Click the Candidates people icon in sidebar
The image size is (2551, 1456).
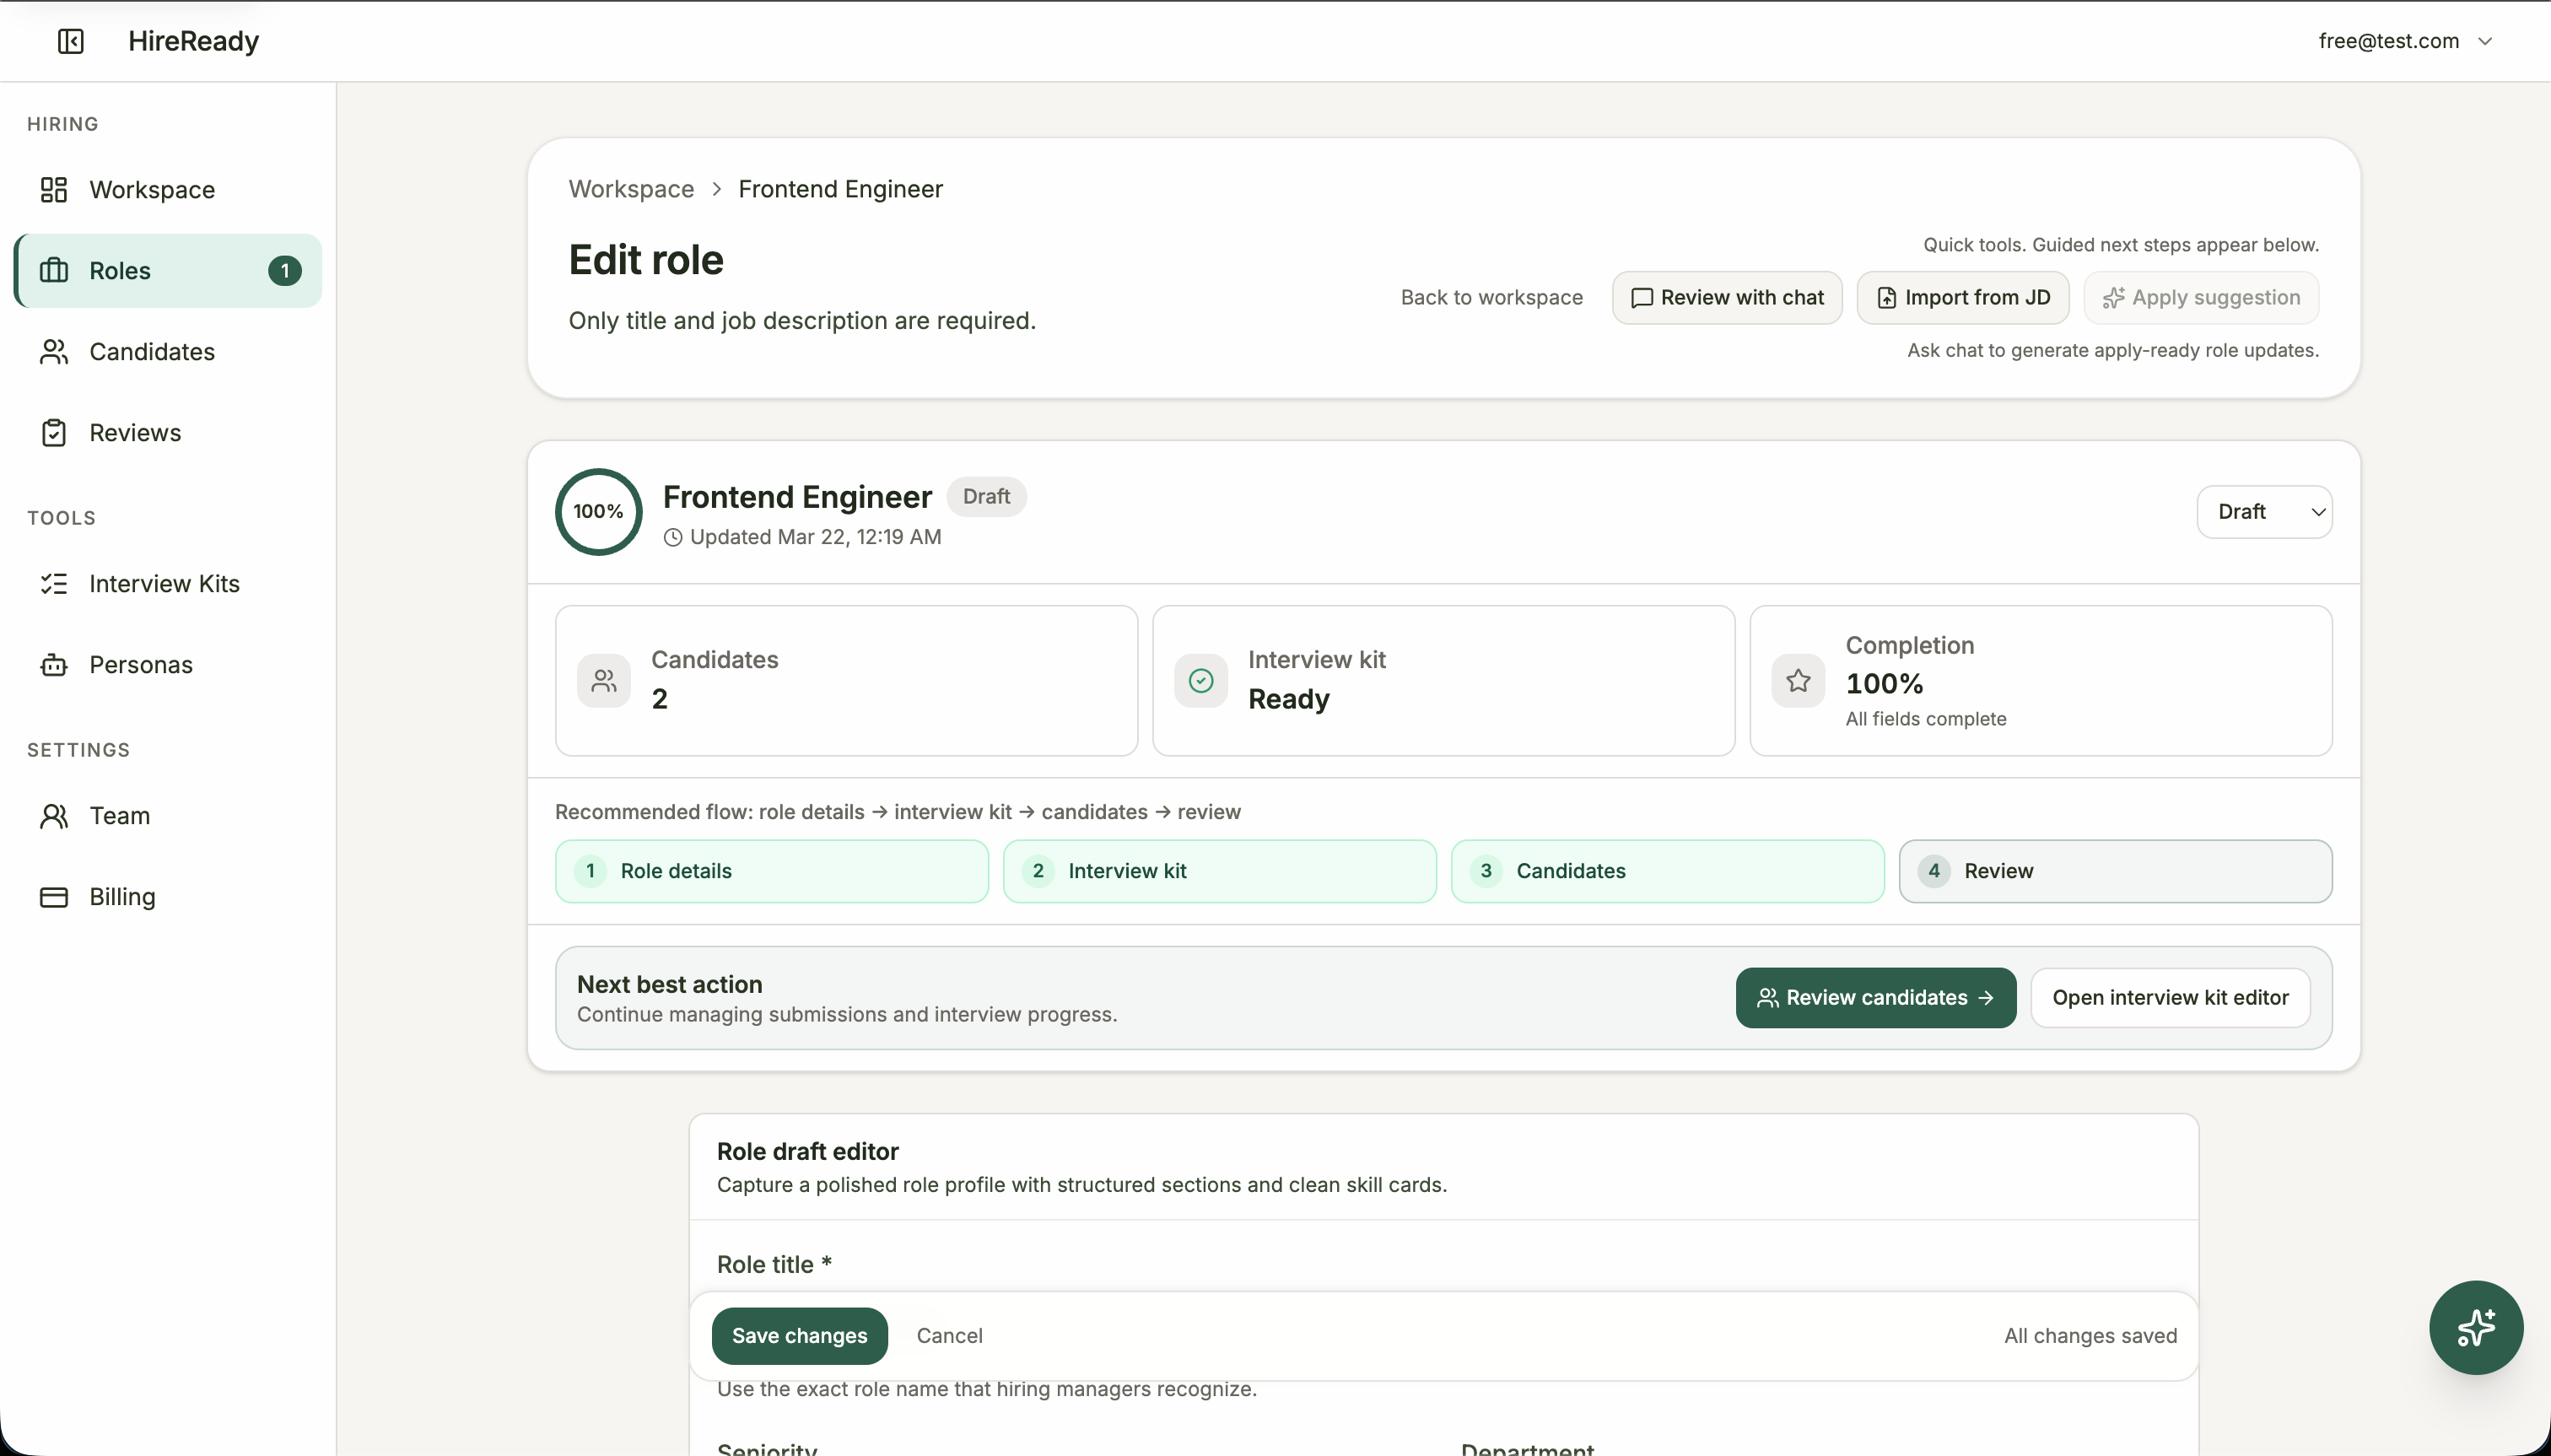[55, 351]
